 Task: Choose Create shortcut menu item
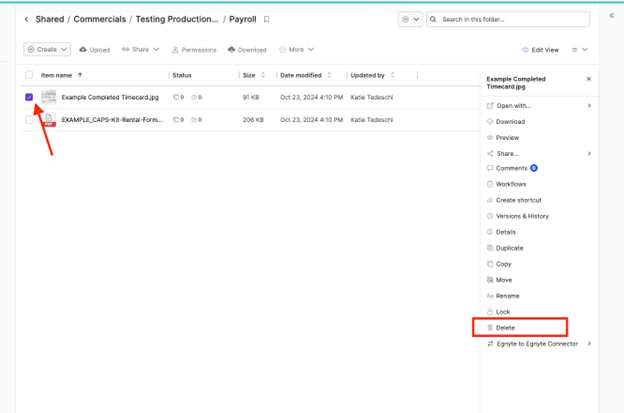point(514,200)
